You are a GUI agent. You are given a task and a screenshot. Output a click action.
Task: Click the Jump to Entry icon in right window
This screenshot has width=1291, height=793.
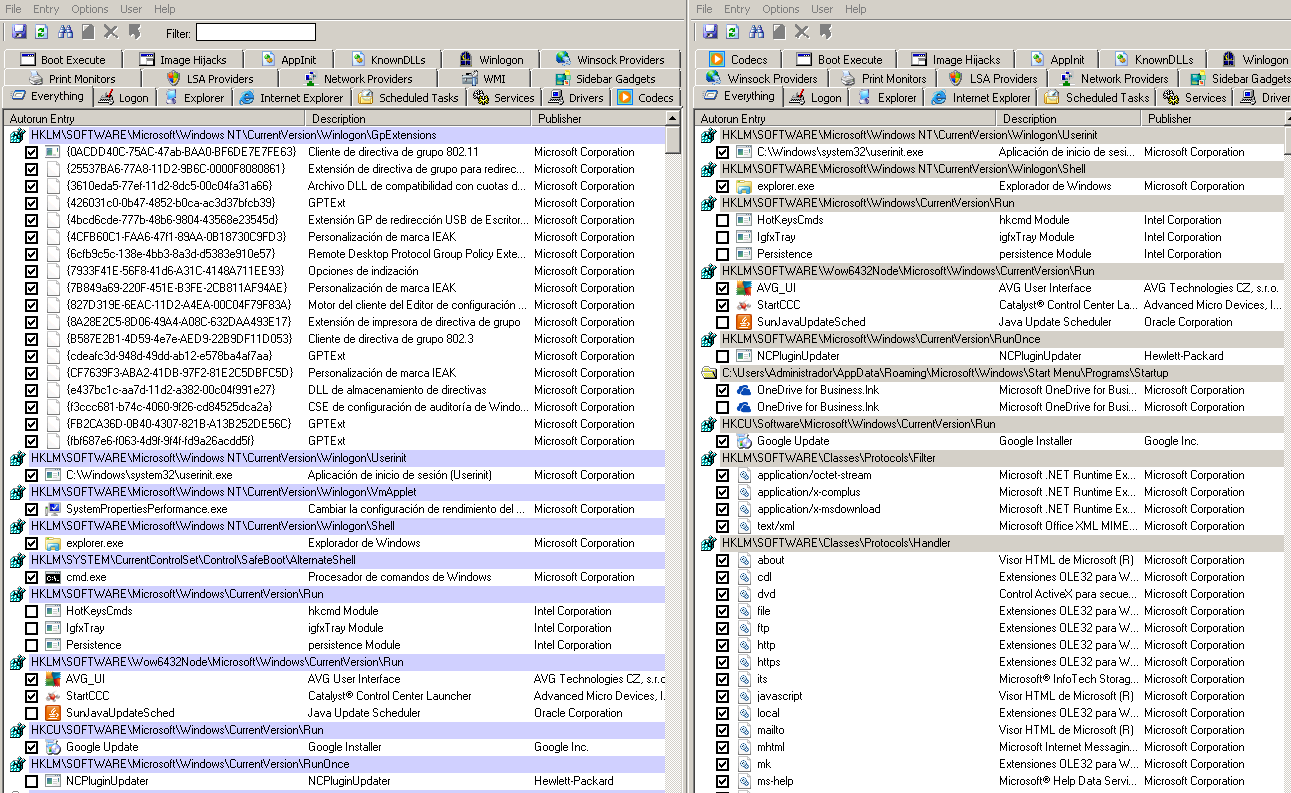(825, 33)
